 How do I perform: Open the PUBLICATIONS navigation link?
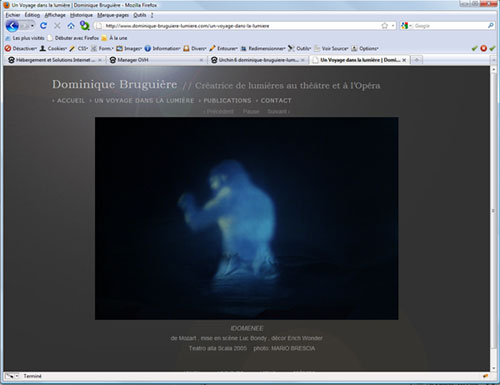pyautogui.click(x=227, y=101)
